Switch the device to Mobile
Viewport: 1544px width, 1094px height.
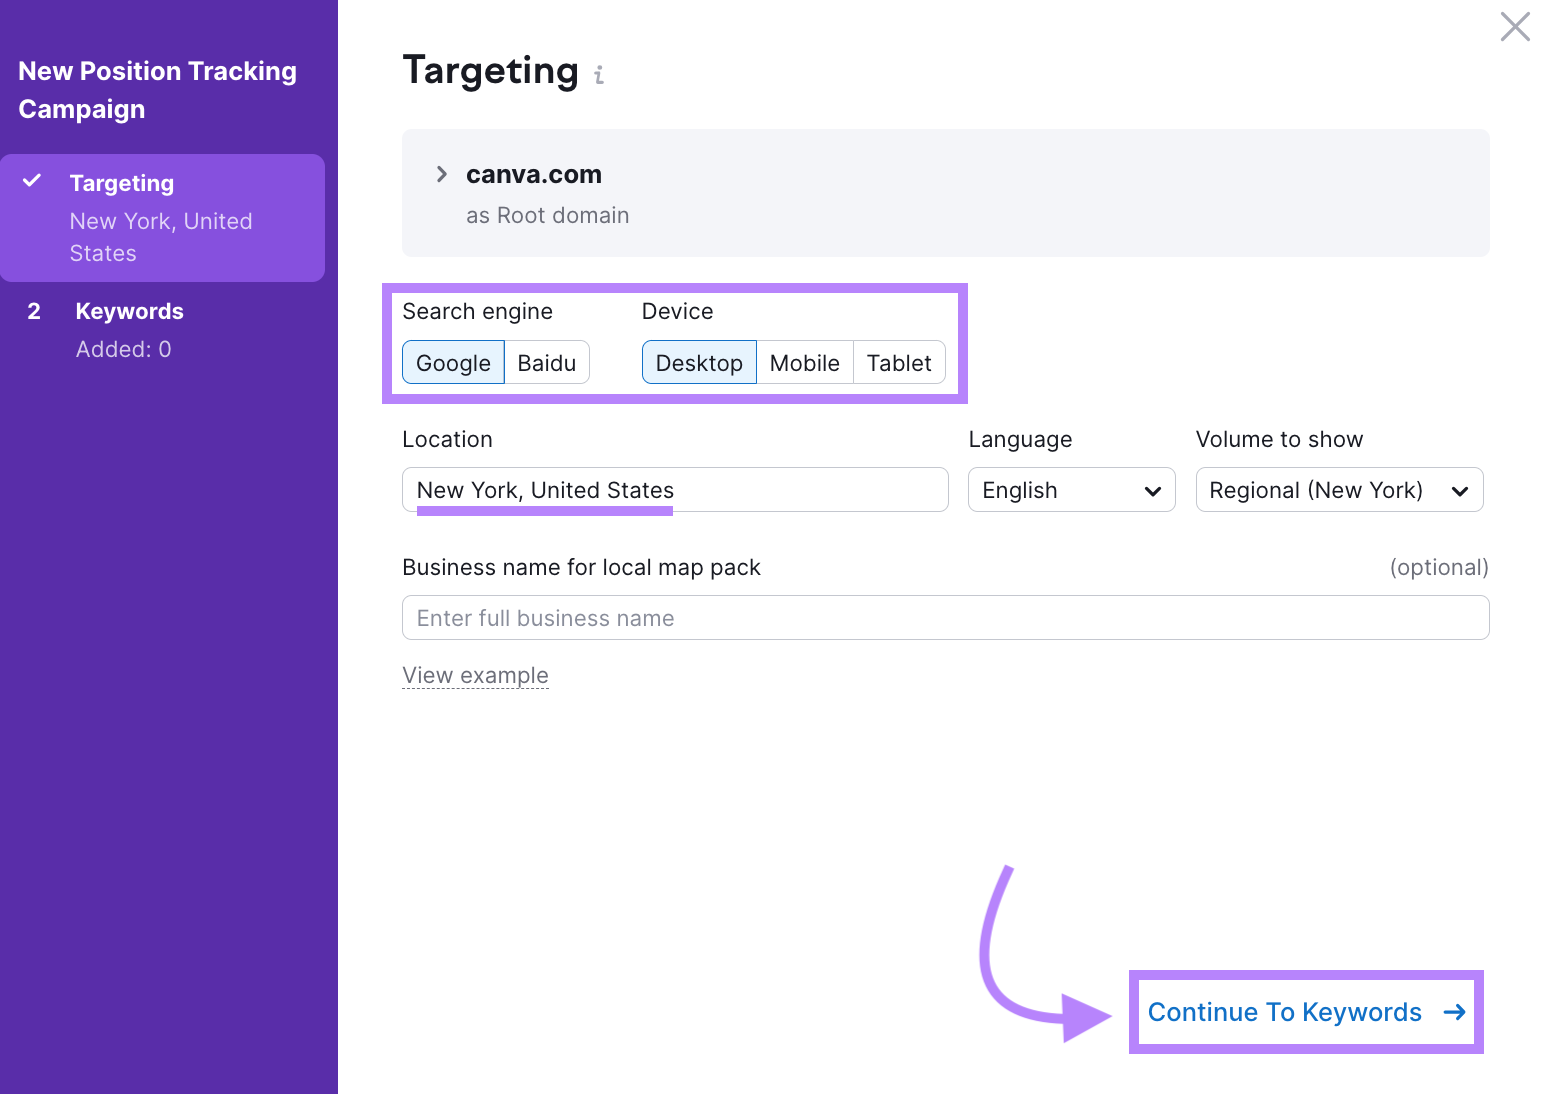805,362
